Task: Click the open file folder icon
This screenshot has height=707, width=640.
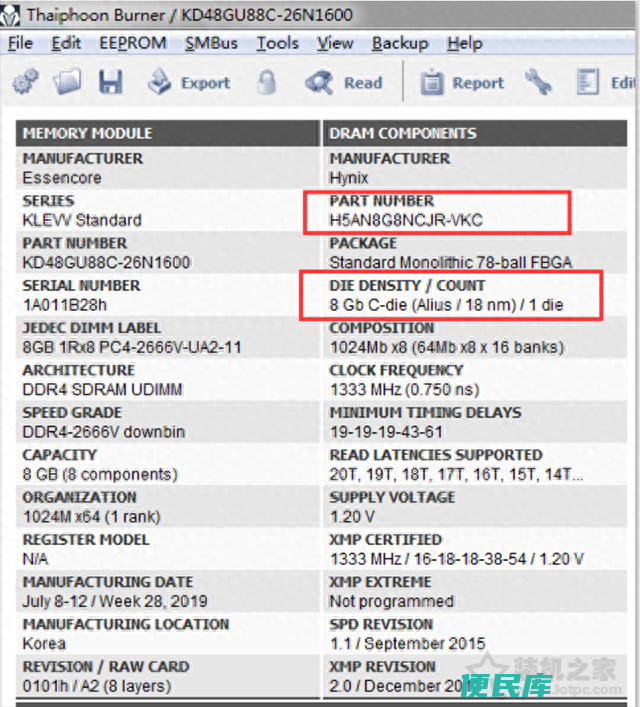Action: point(68,82)
